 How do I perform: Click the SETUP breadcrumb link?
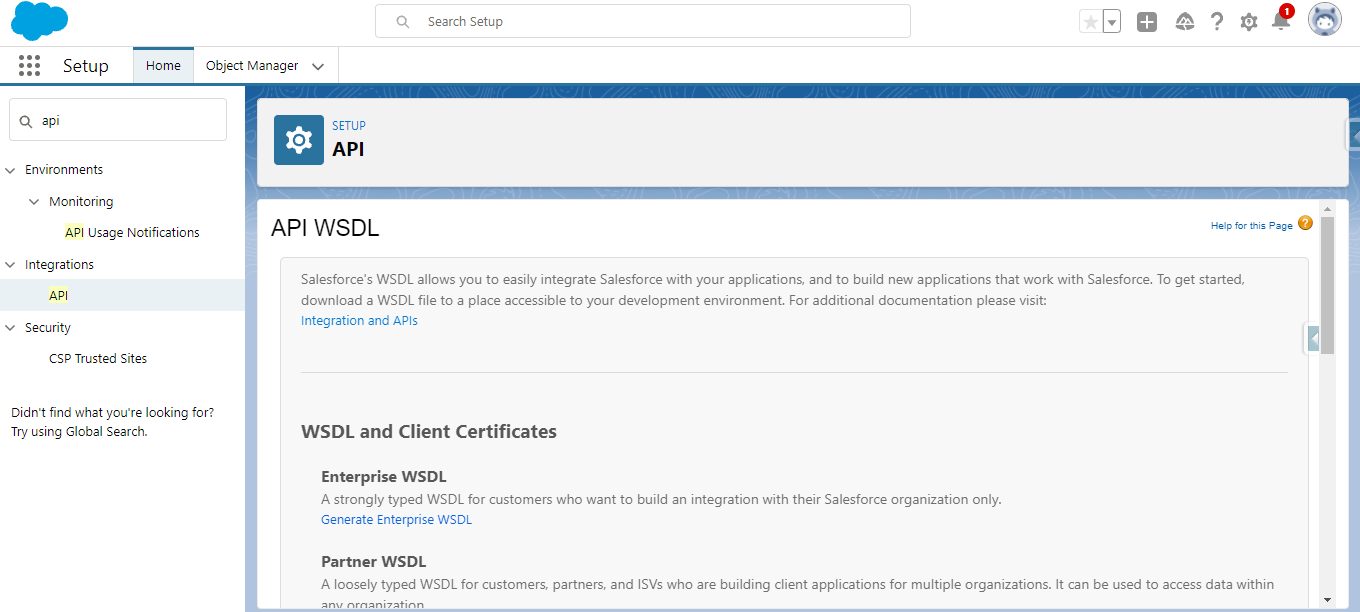tap(349, 126)
